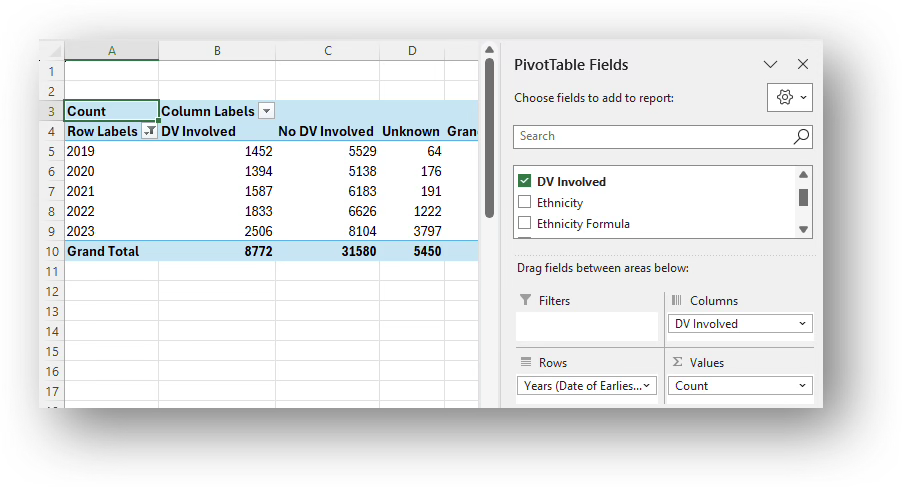Collapse the task pane options chevron
The height and width of the screenshot is (487, 902).
(770, 64)
